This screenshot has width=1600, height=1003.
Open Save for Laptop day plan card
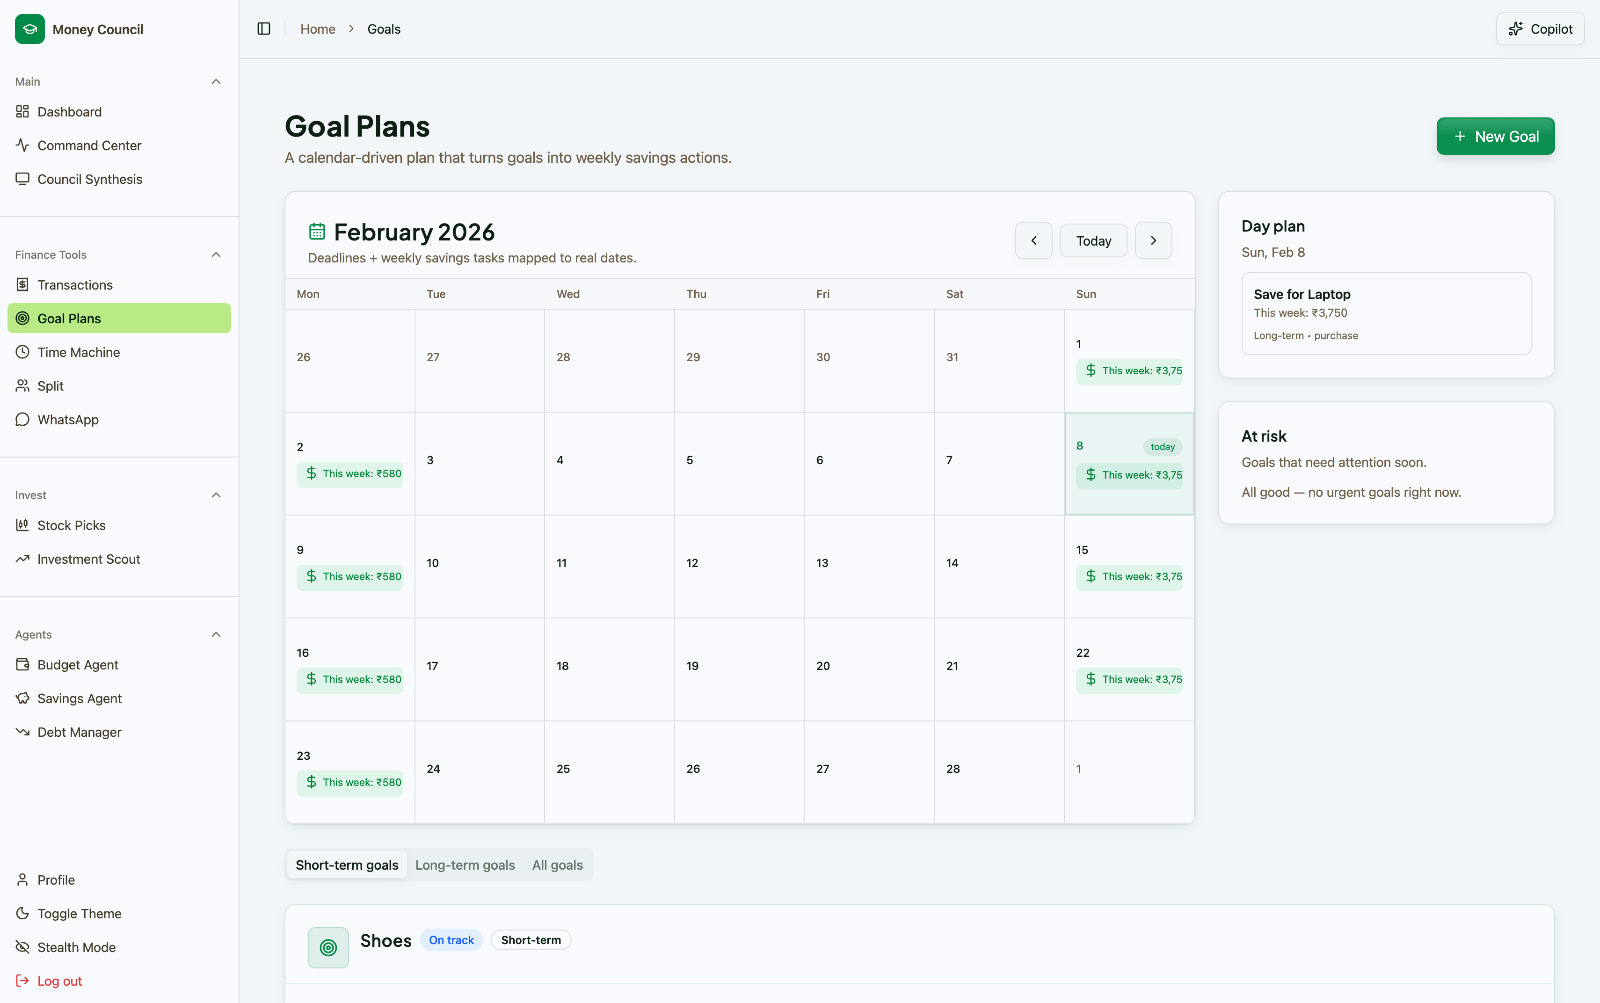[x=1386, y=313]
